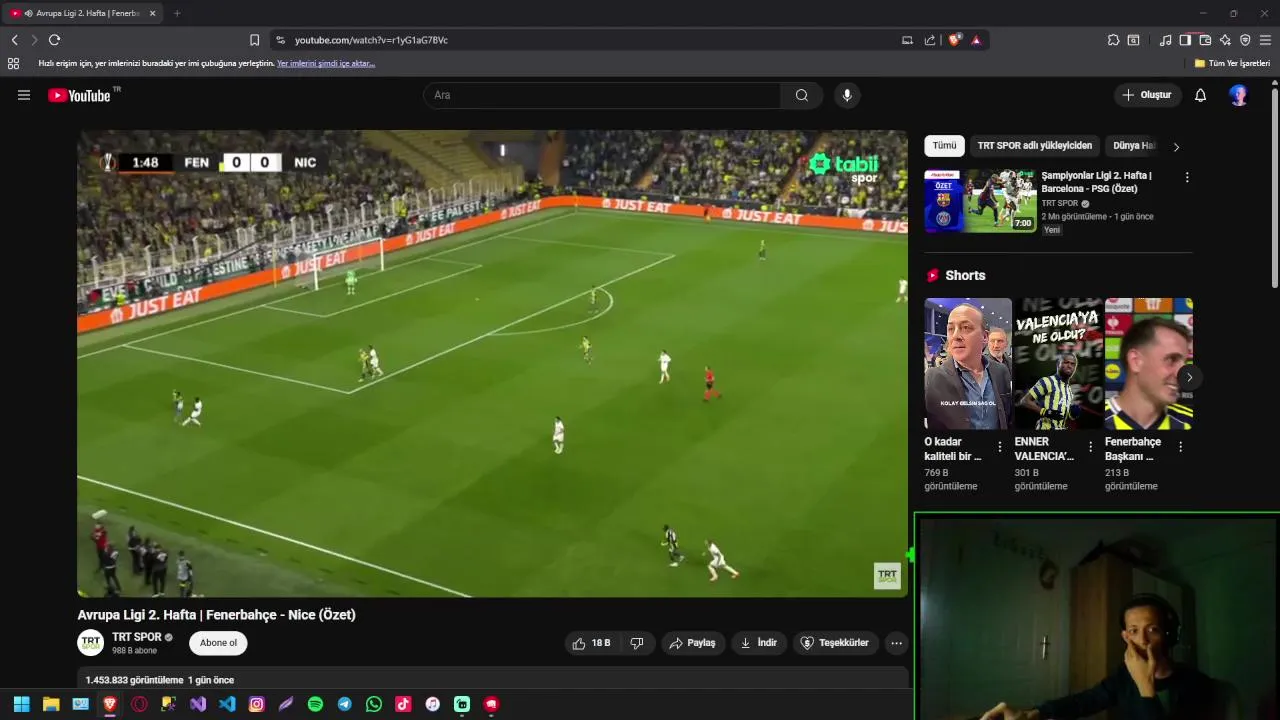Open options for the 'O kadar kaliteli' short

tap(1000, 447)
